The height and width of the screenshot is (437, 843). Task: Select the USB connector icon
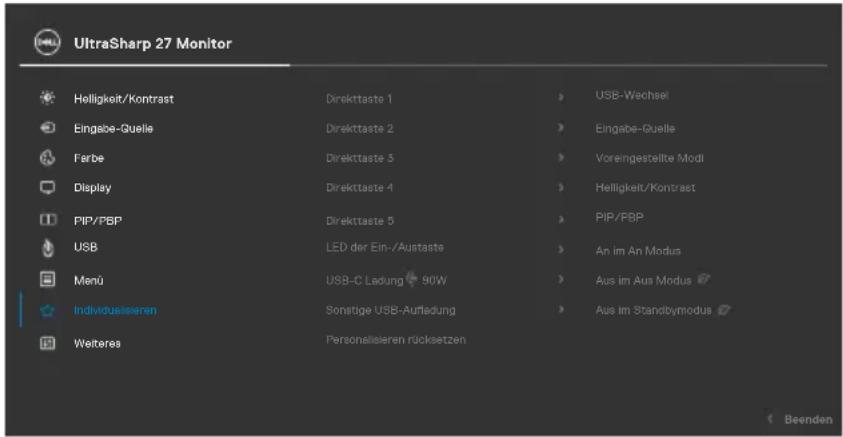pos(47,248)
